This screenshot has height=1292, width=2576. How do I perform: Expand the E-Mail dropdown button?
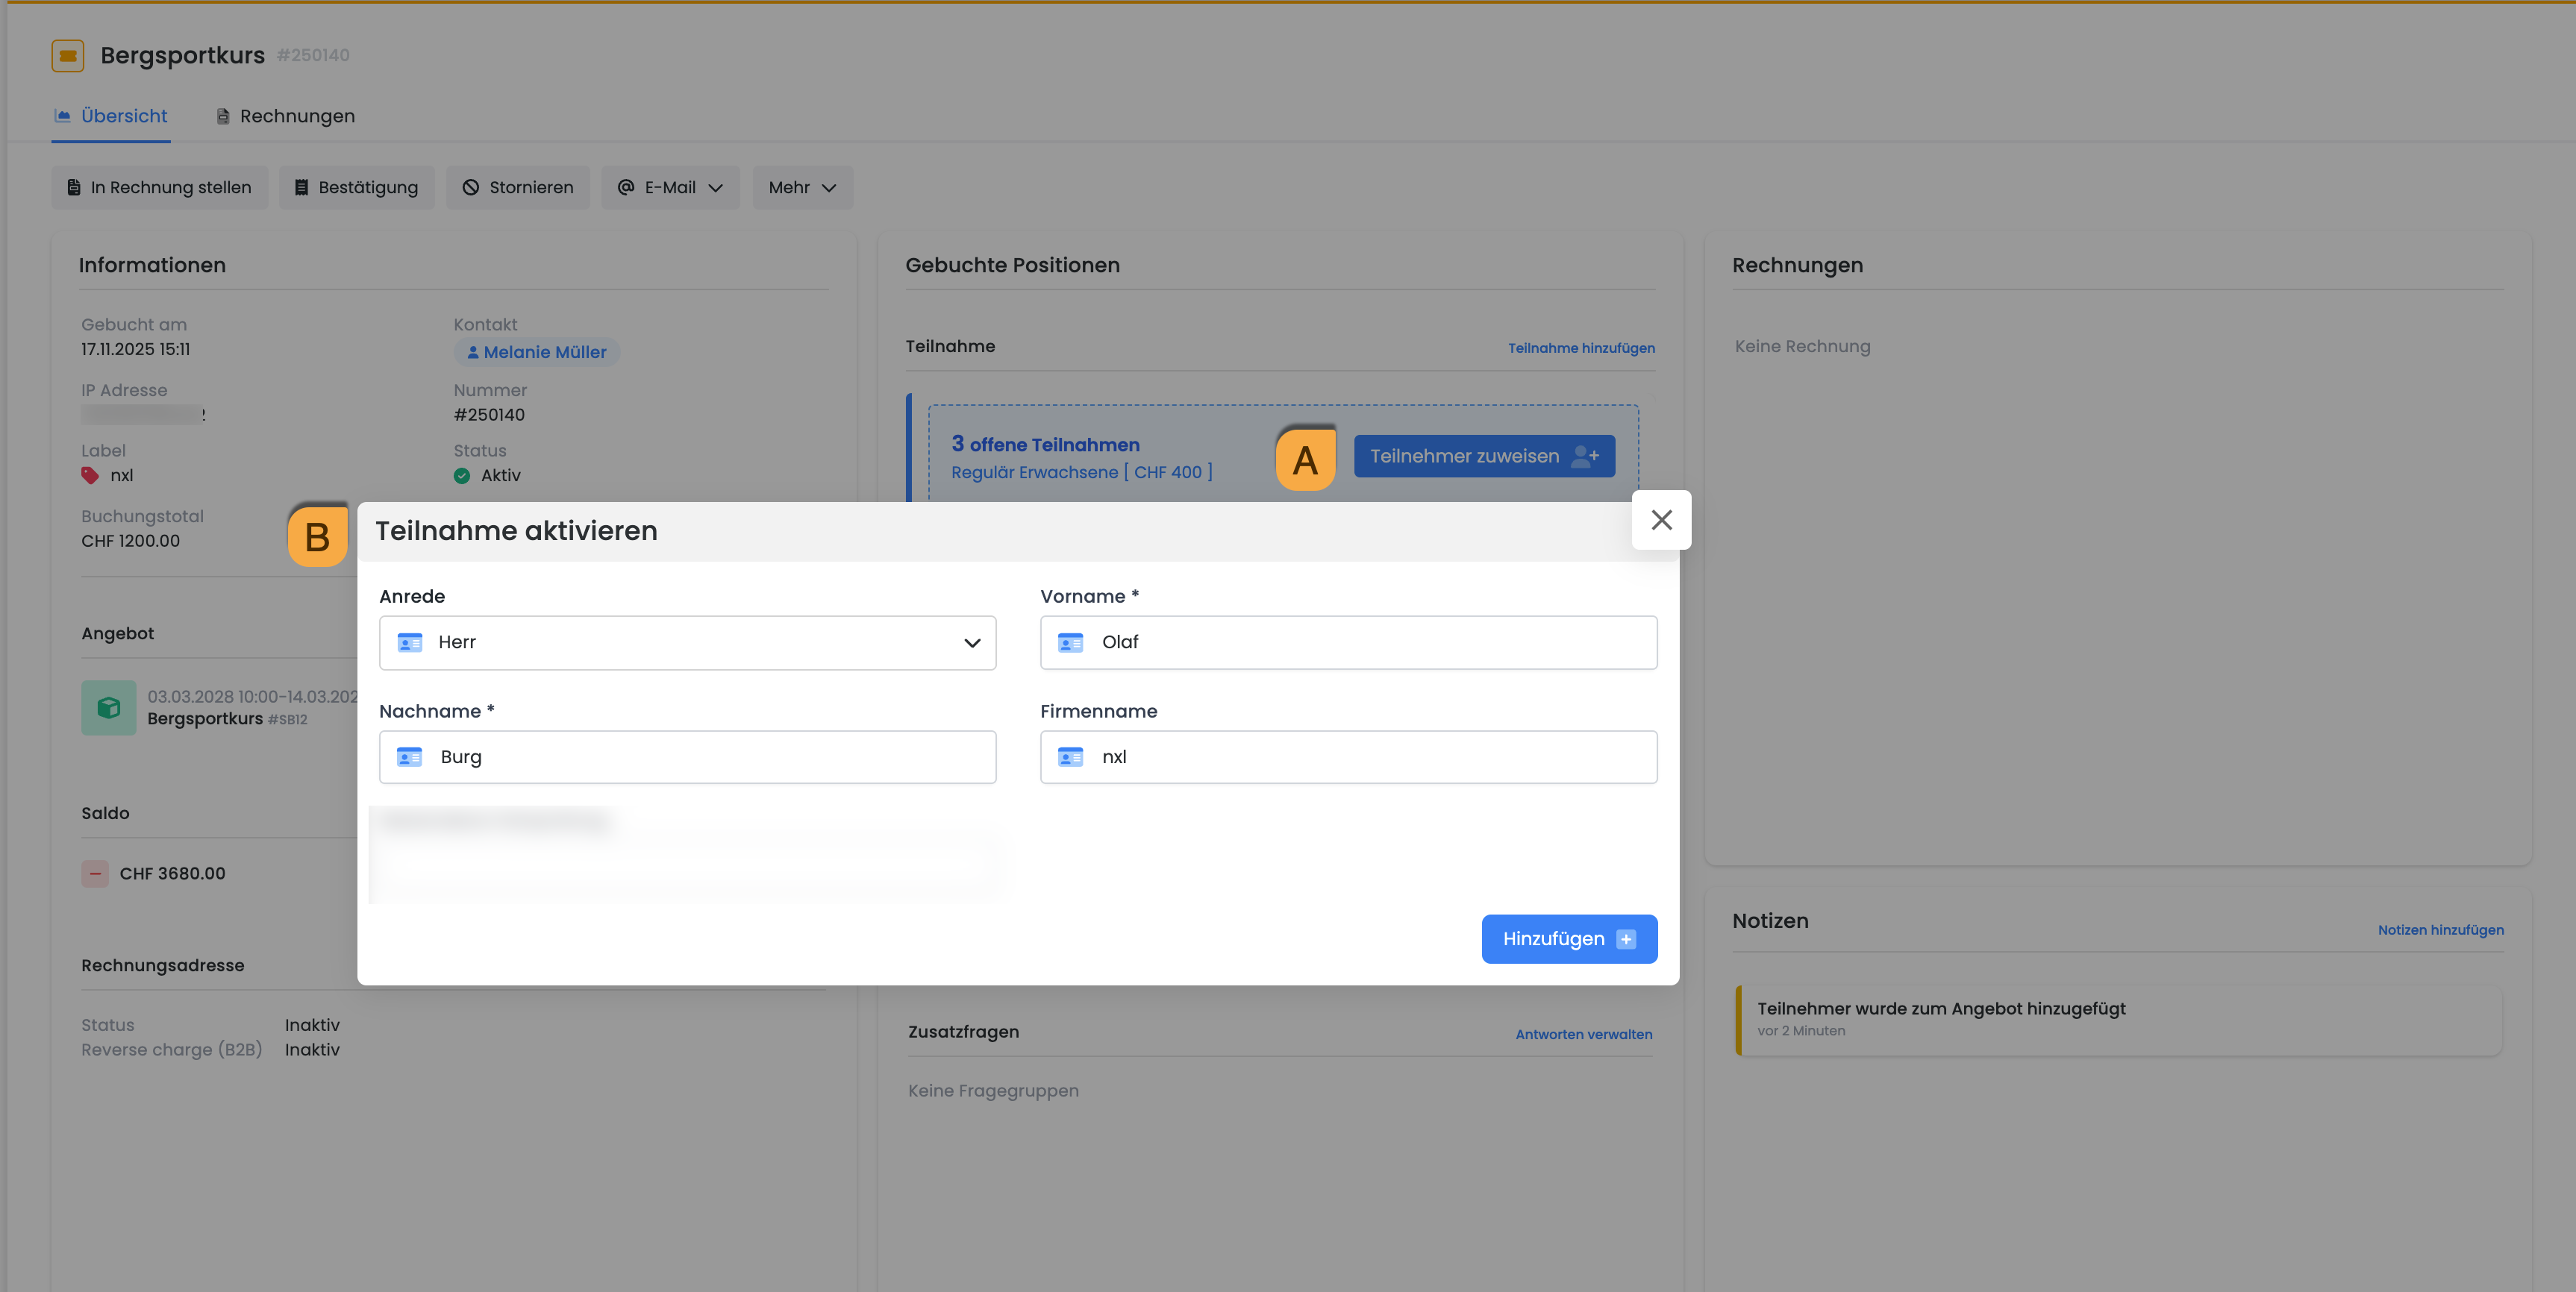pyautogui.click(x=670, y=187)
